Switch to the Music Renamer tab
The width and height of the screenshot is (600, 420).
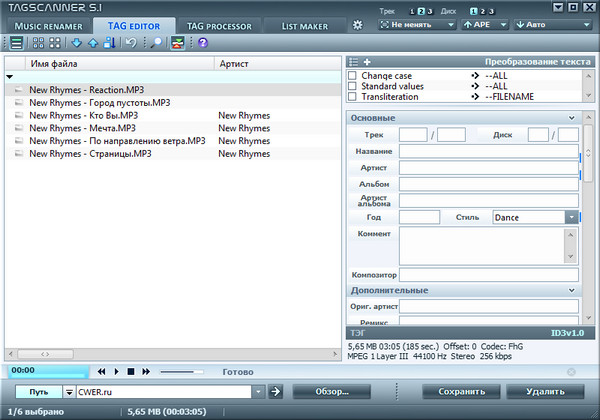tap(48, 25)
